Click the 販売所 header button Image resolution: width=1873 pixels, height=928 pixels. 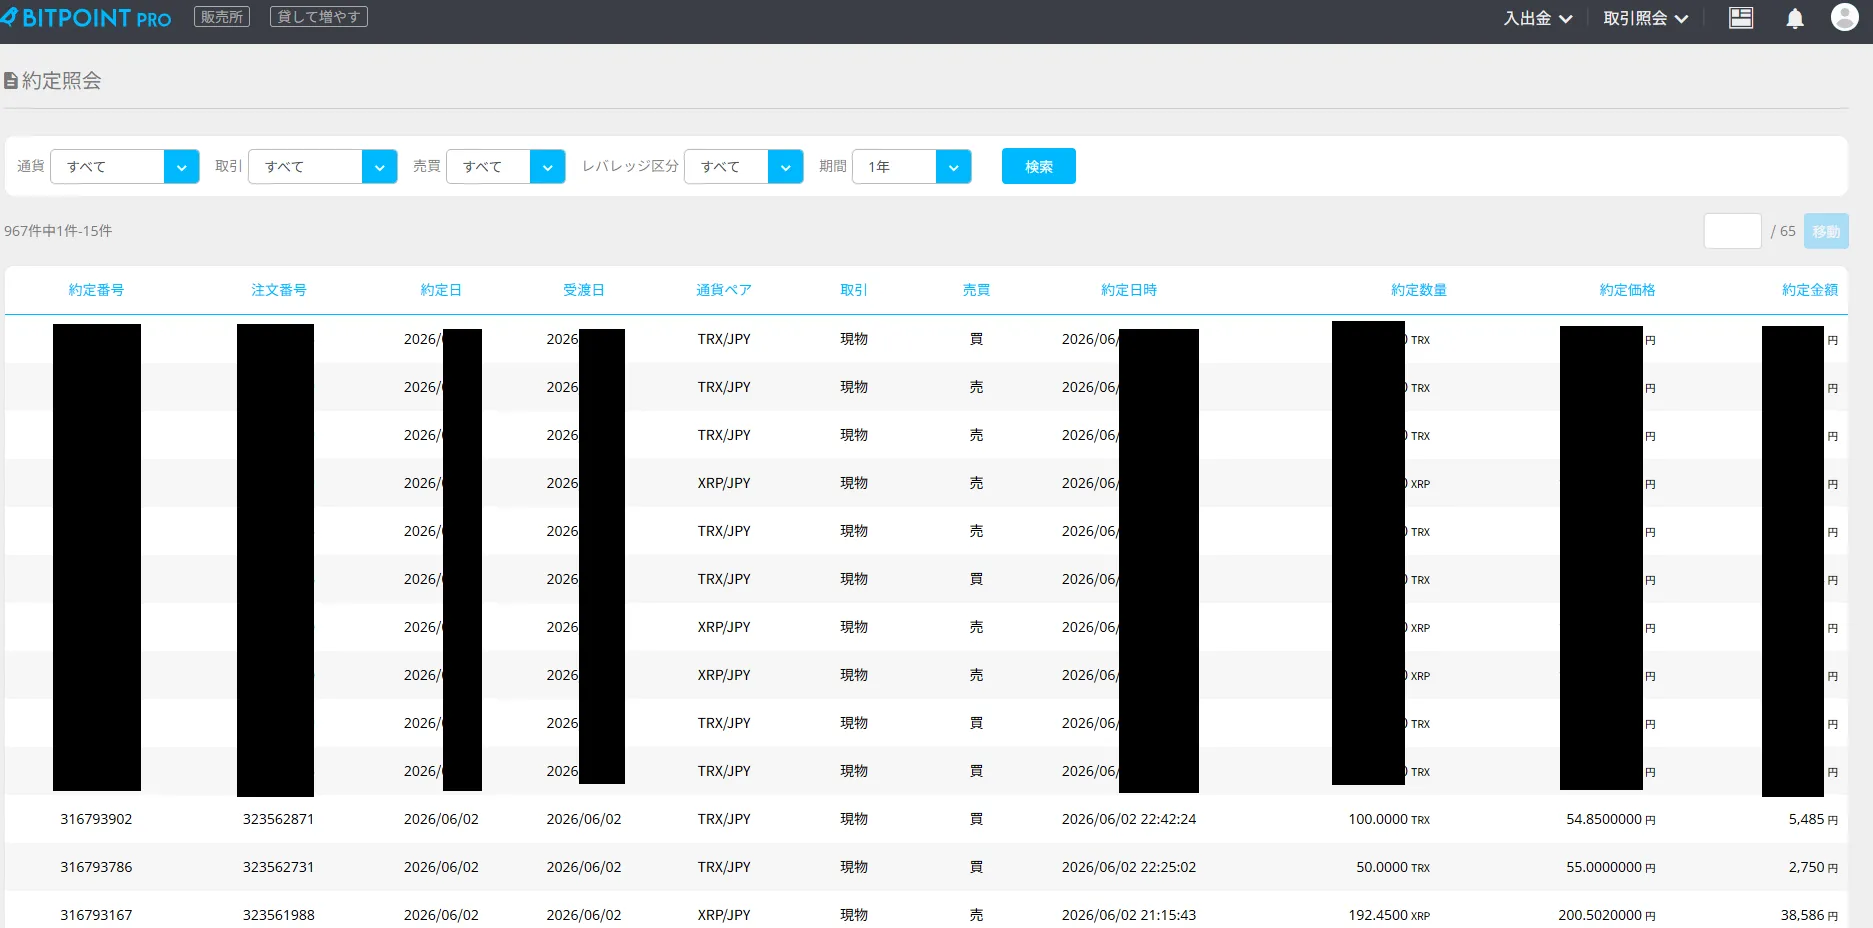coord(222,17)
